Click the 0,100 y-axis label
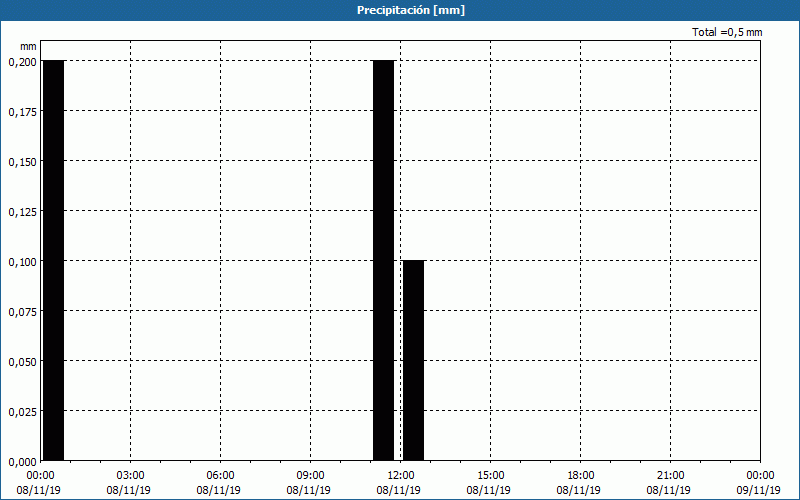Screen dimensions: 800x500 pos(22,262)
